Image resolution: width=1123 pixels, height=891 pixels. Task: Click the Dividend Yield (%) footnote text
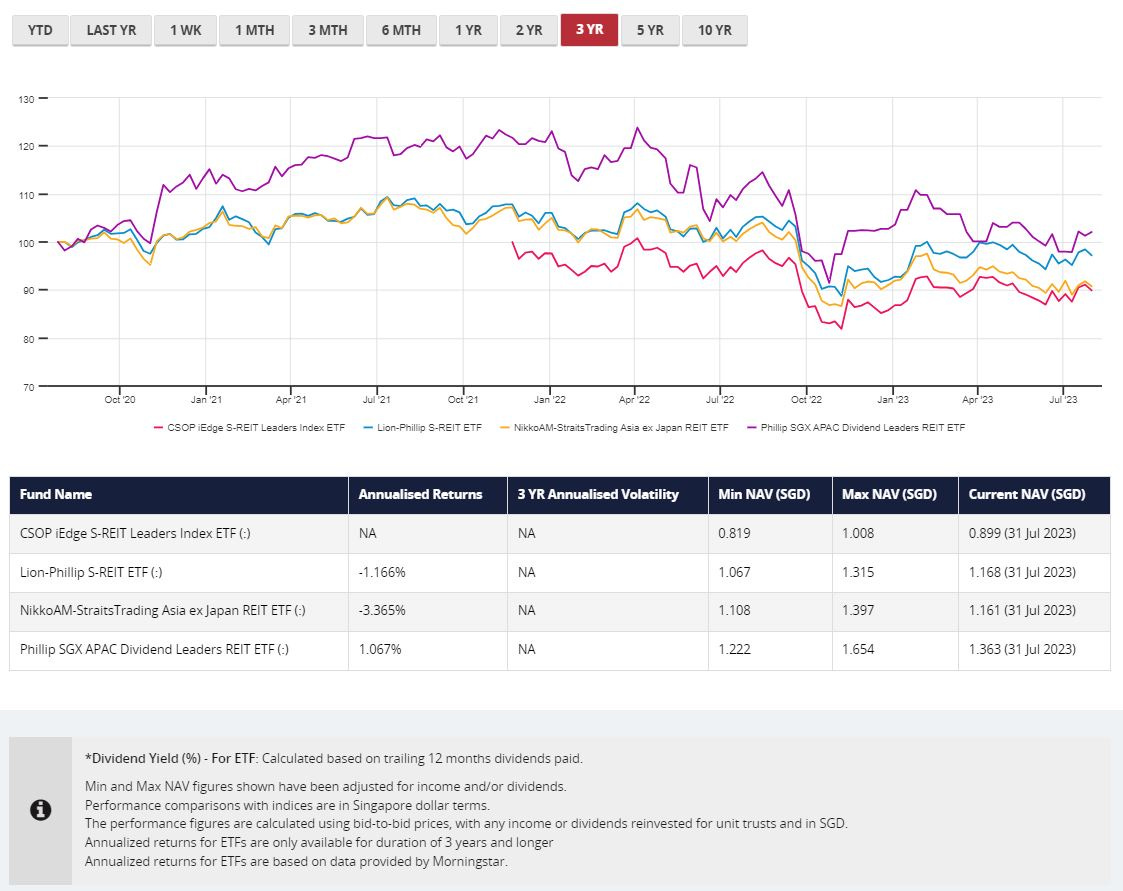pyautogui.click(x=334, y=758)
